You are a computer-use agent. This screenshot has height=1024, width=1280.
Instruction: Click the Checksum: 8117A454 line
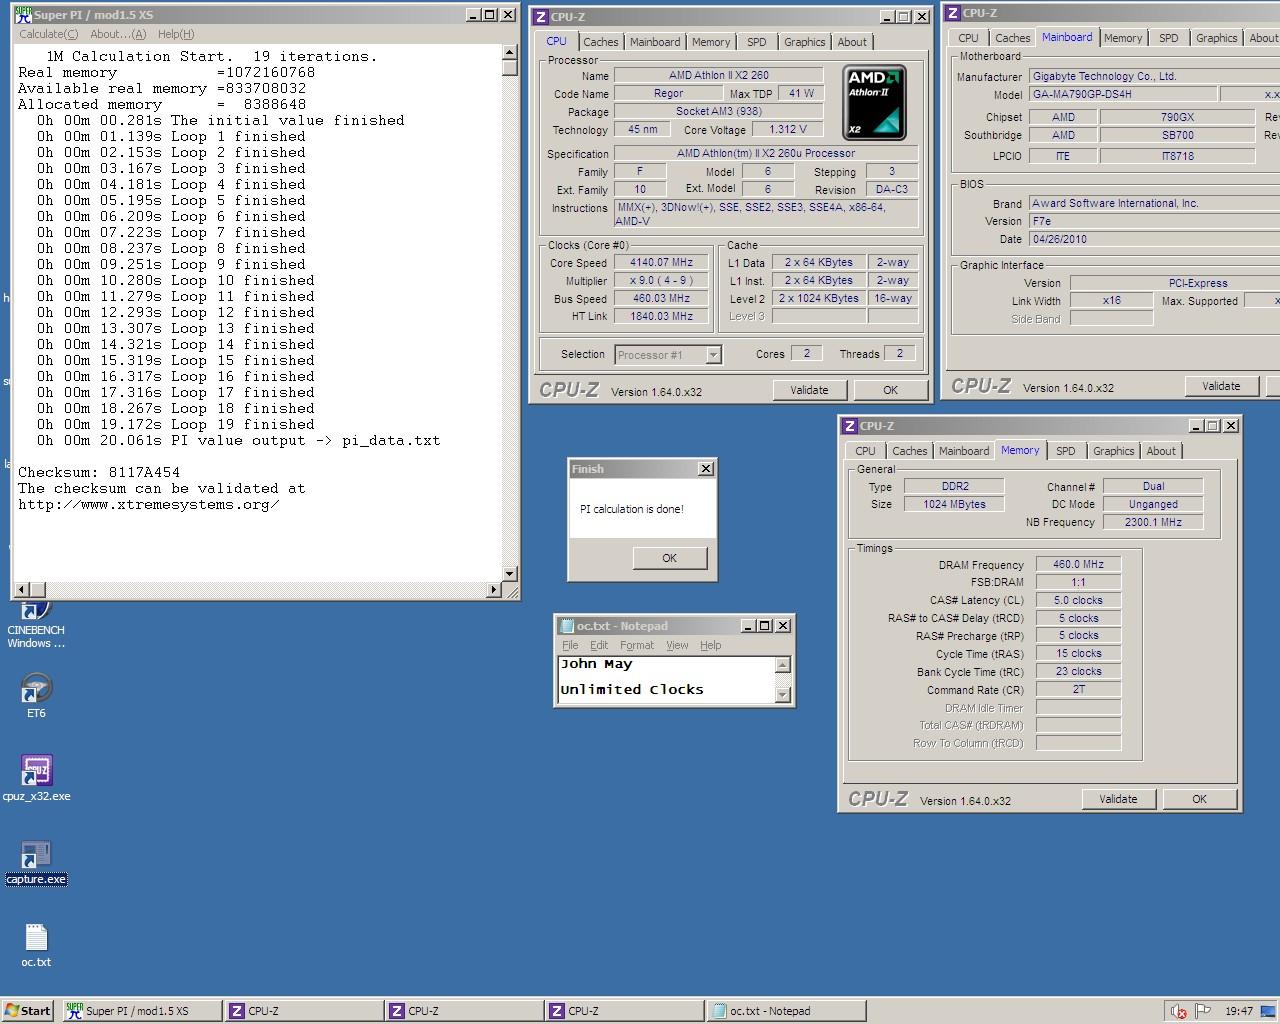(x=99, y=472)
